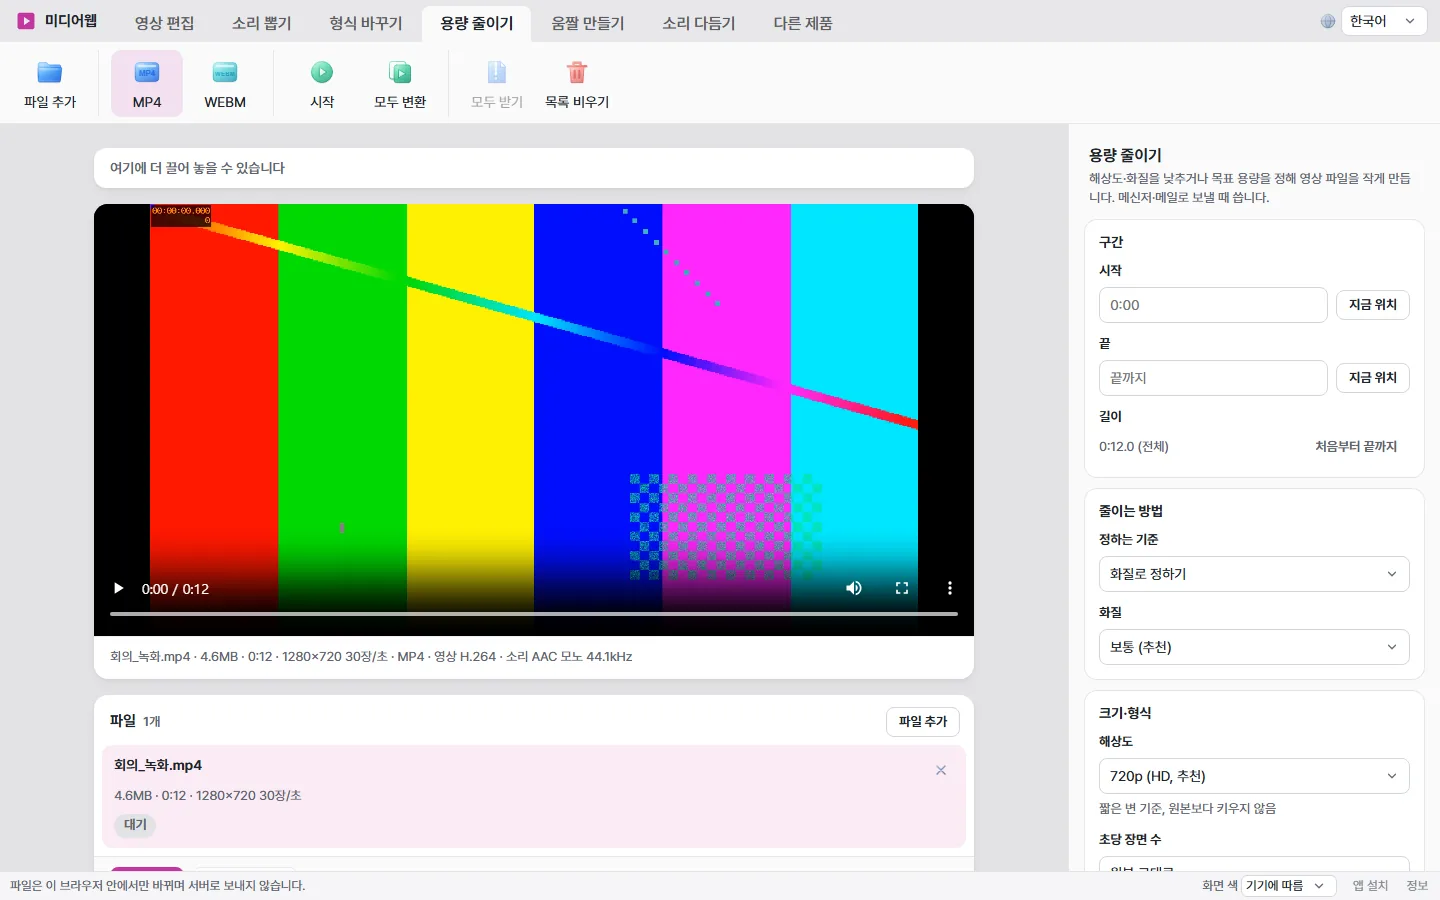1440x900 pixels.
Task: Click the globe language icon
Action: point(1328,21)
